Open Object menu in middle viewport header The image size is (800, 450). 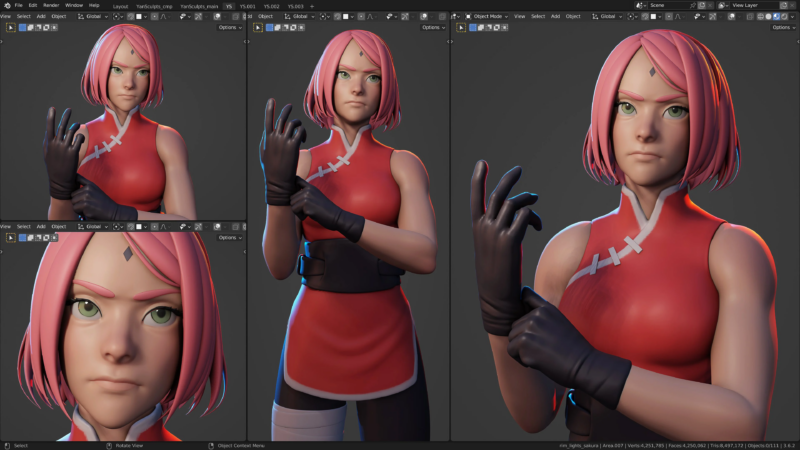tap(265, 16)
